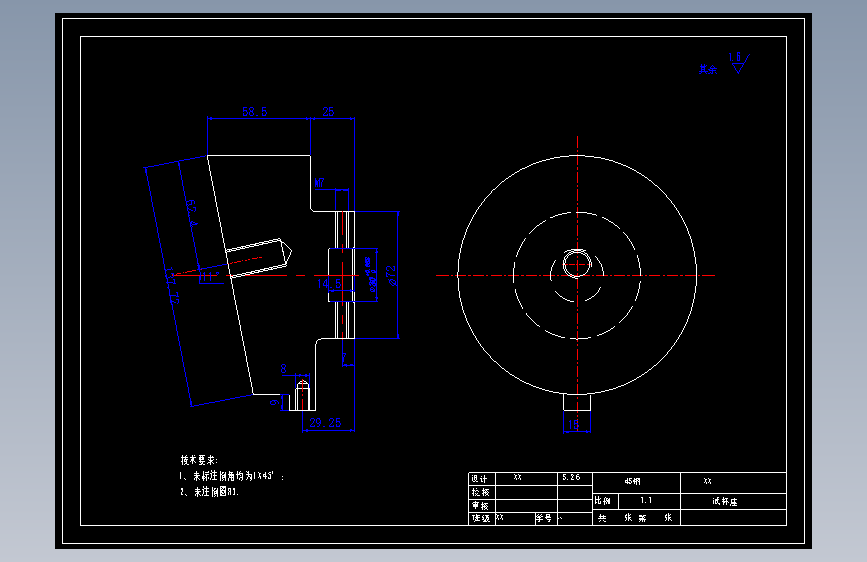Pick the 学号 cell
This screenshot has width=867, height=562.
coord(544,518)
